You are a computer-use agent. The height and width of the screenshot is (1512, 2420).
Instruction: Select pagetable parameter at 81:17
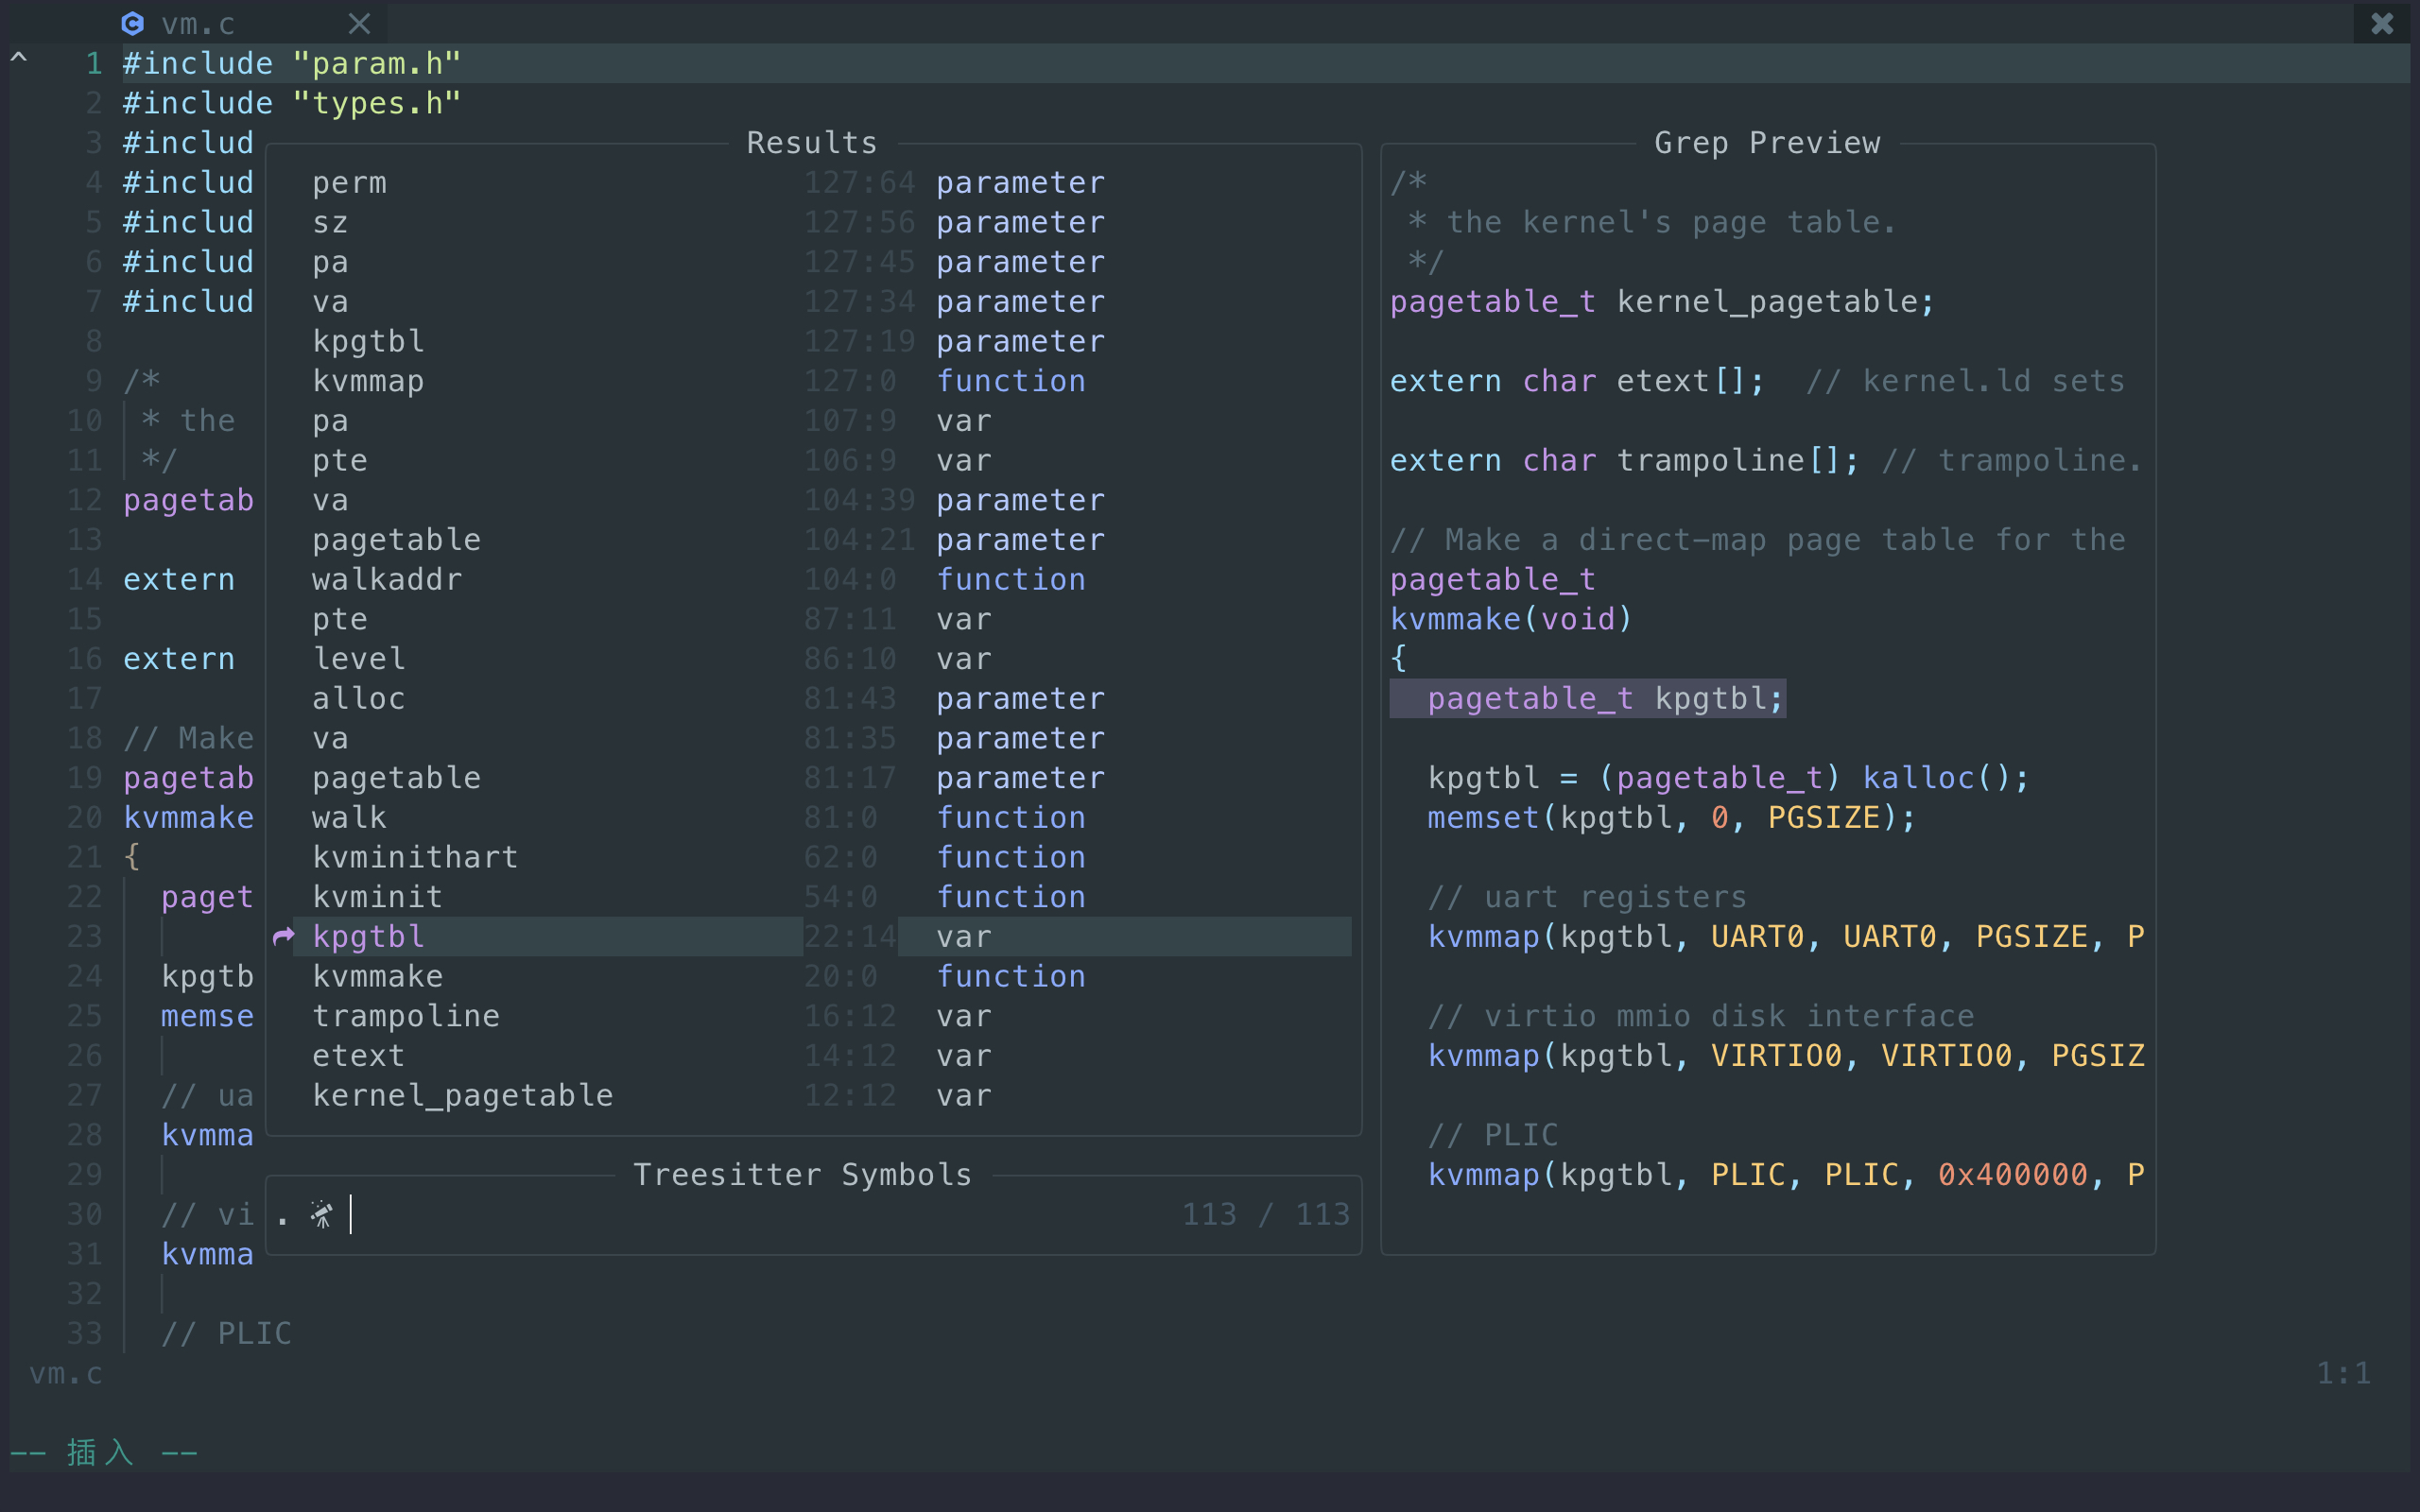coord(813,778)
